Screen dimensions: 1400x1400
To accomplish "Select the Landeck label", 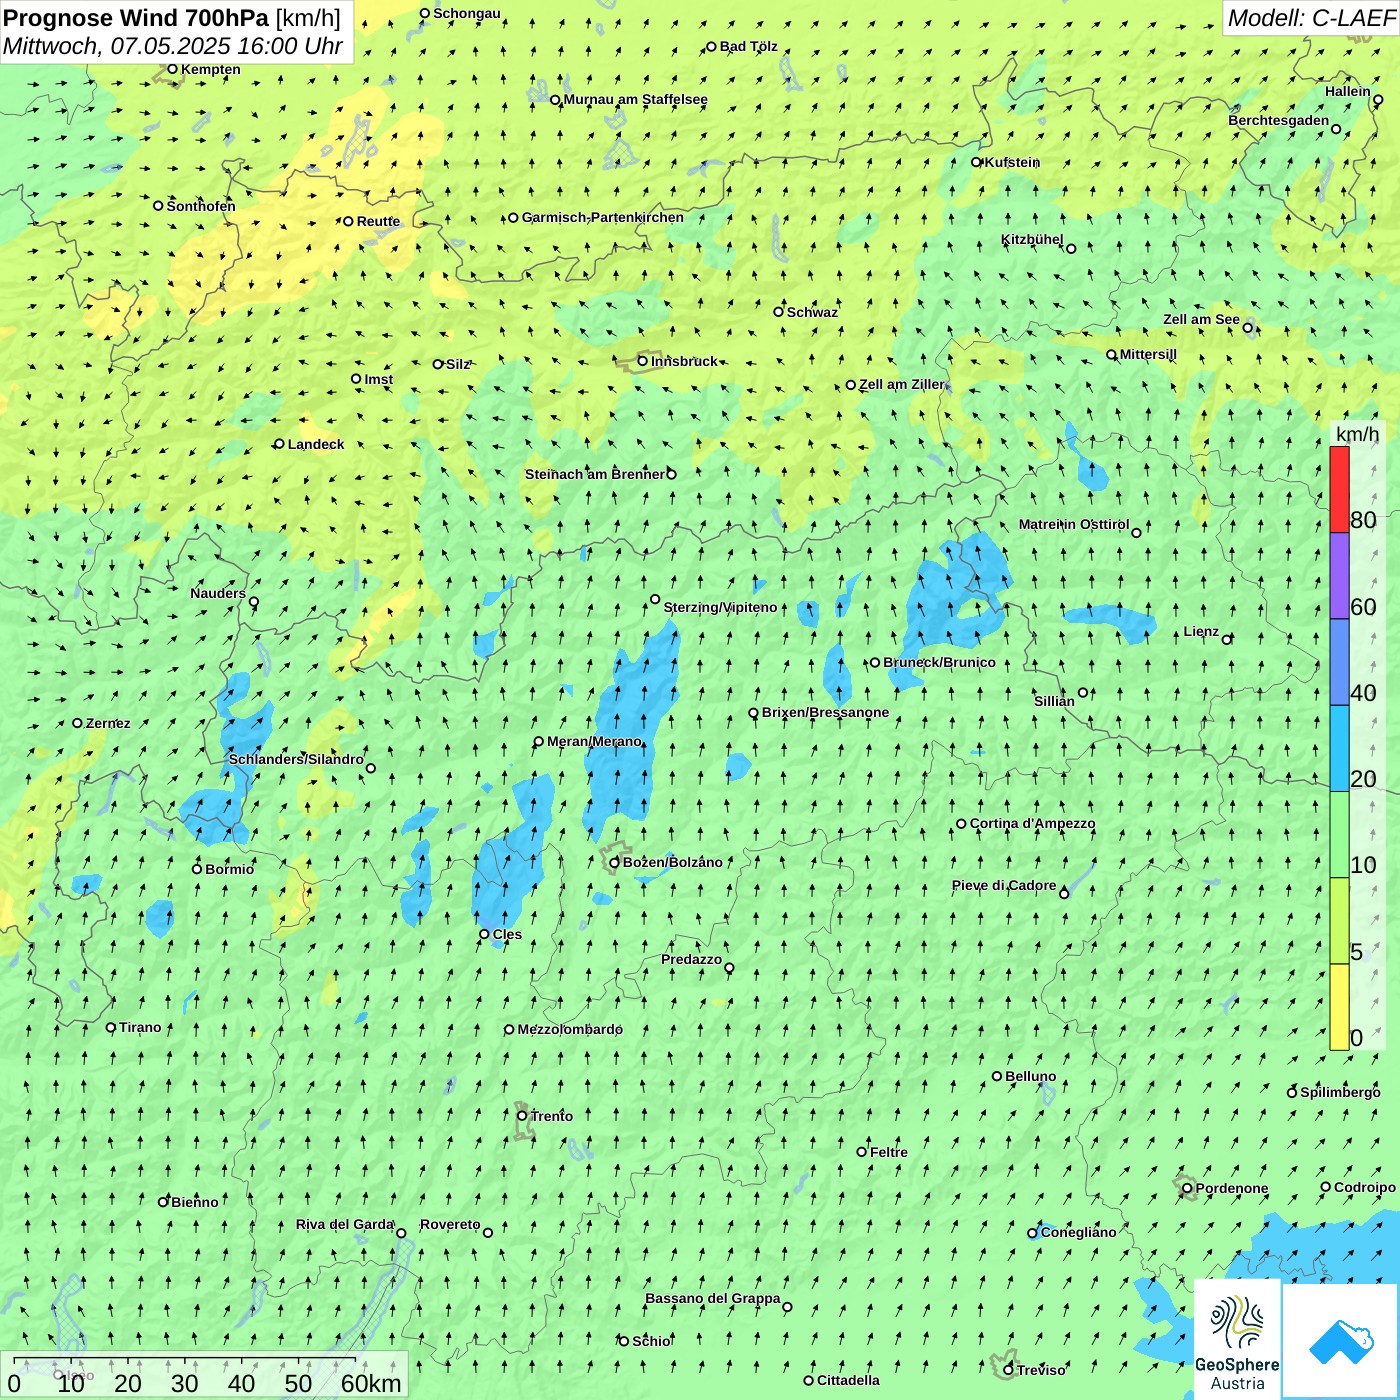I will tap(316, 444).
